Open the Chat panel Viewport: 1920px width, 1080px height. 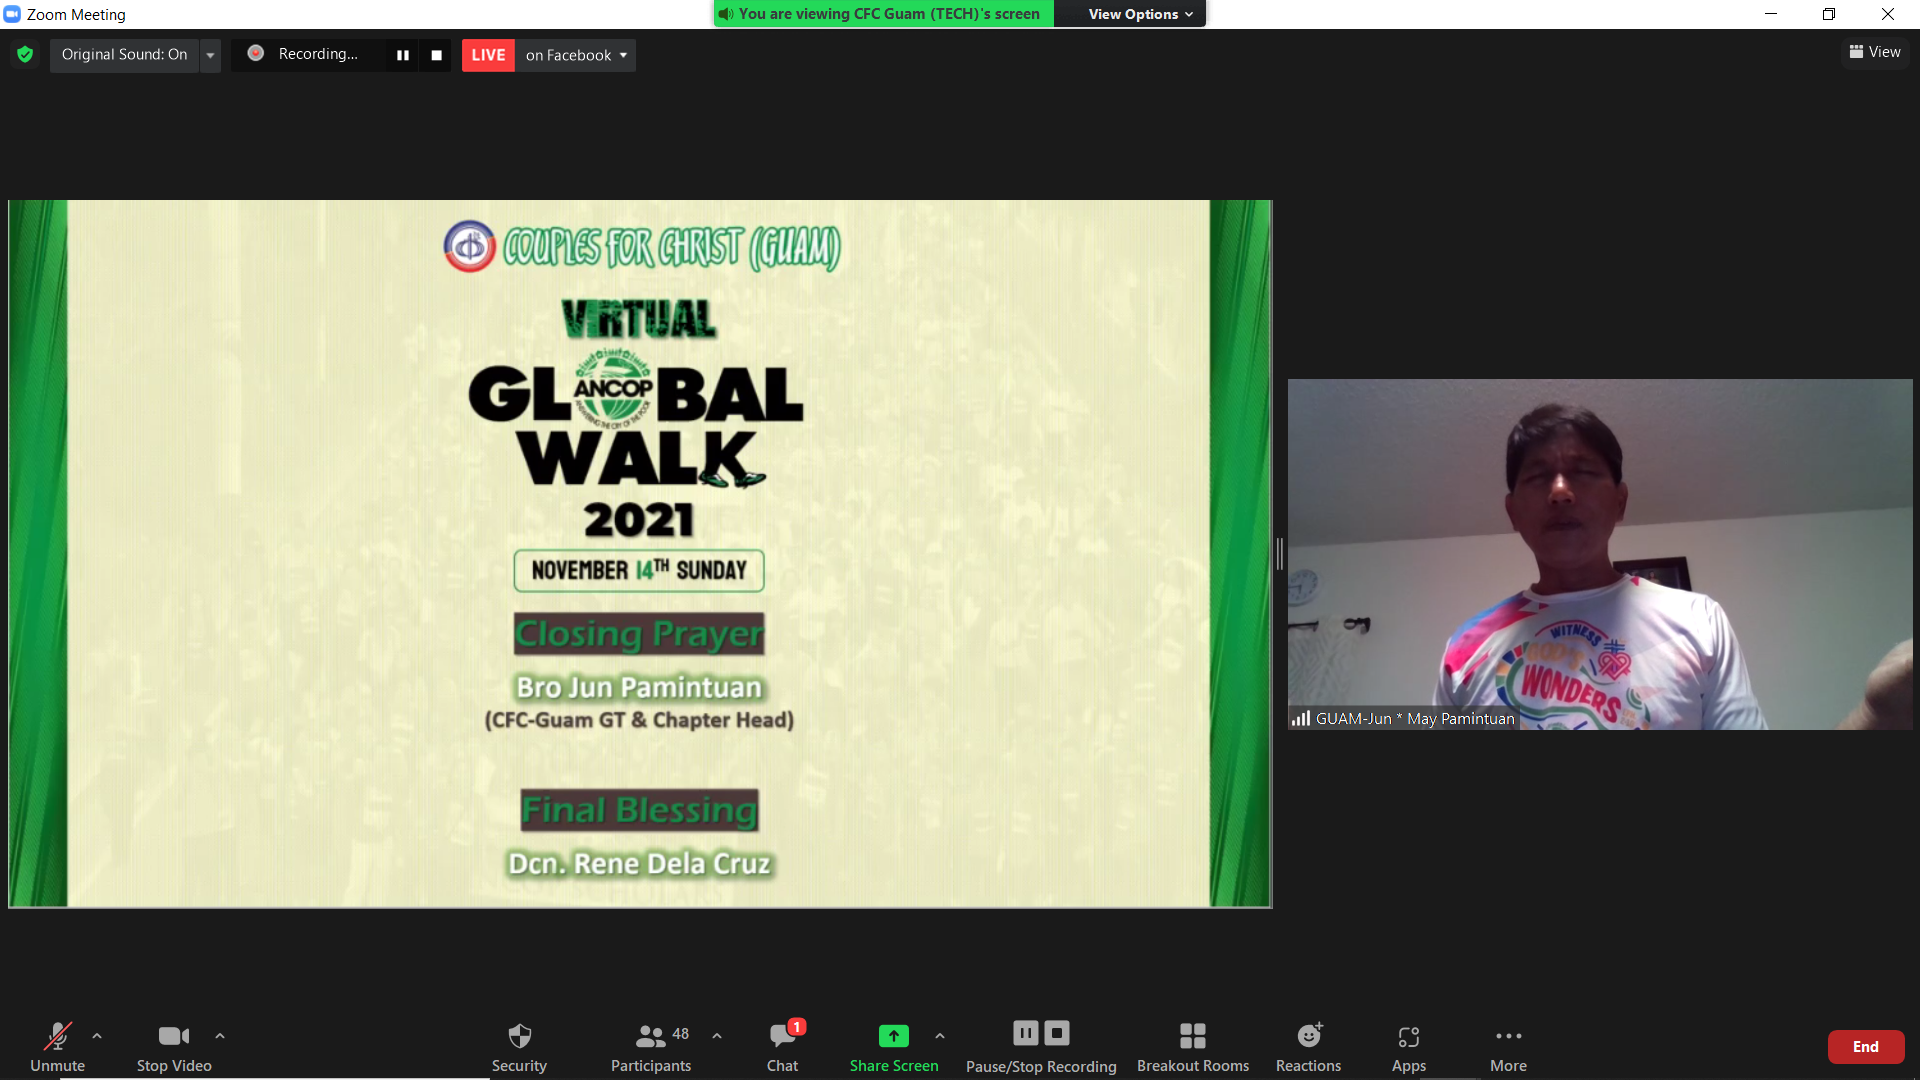pos(782,1046)
